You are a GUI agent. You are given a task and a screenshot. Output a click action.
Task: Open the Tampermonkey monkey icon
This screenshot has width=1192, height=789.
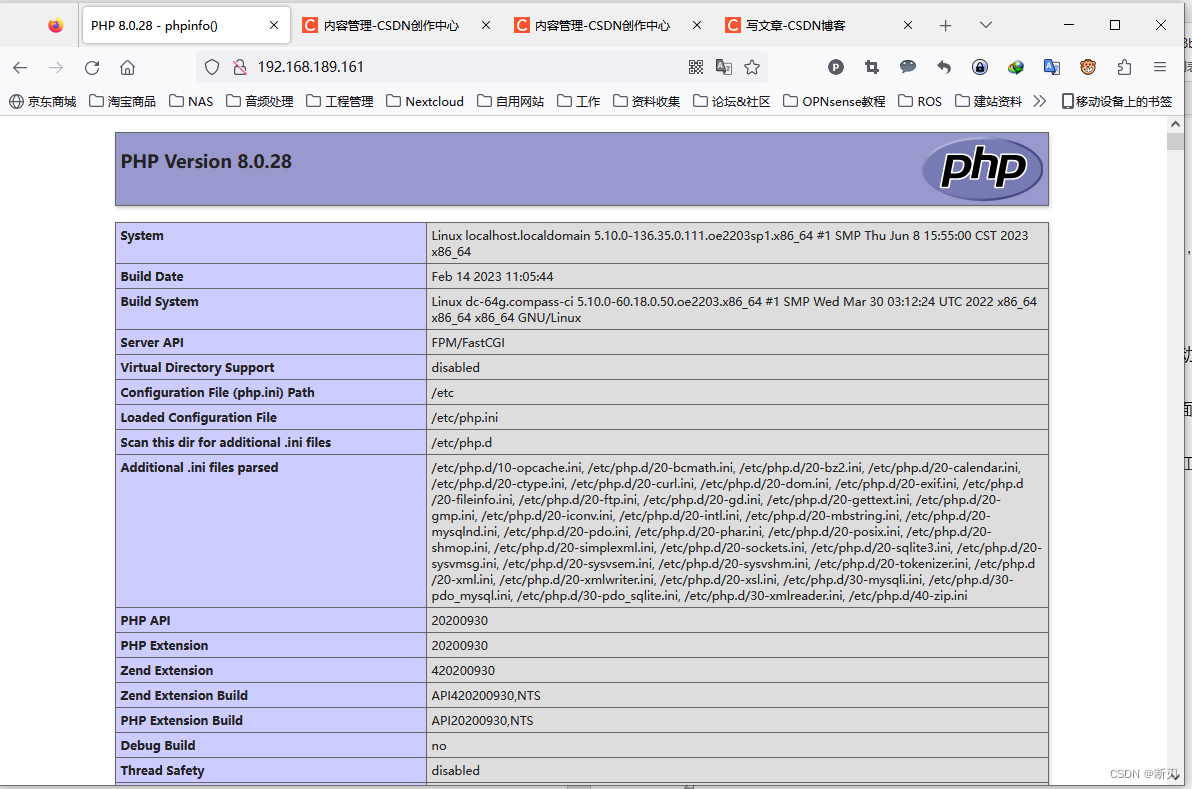pos(1089,67)
